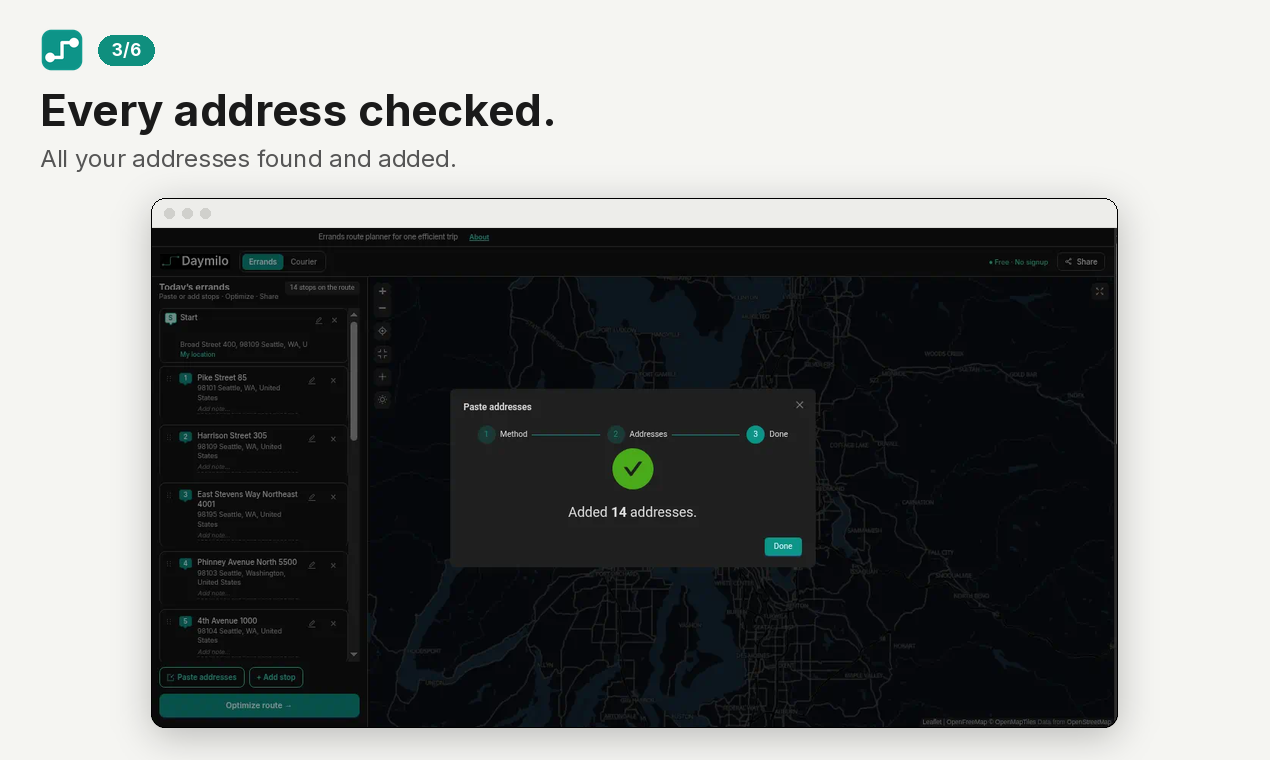Click the Done button in the dialog
1270x760 pixels.
(x=783, y=546)
